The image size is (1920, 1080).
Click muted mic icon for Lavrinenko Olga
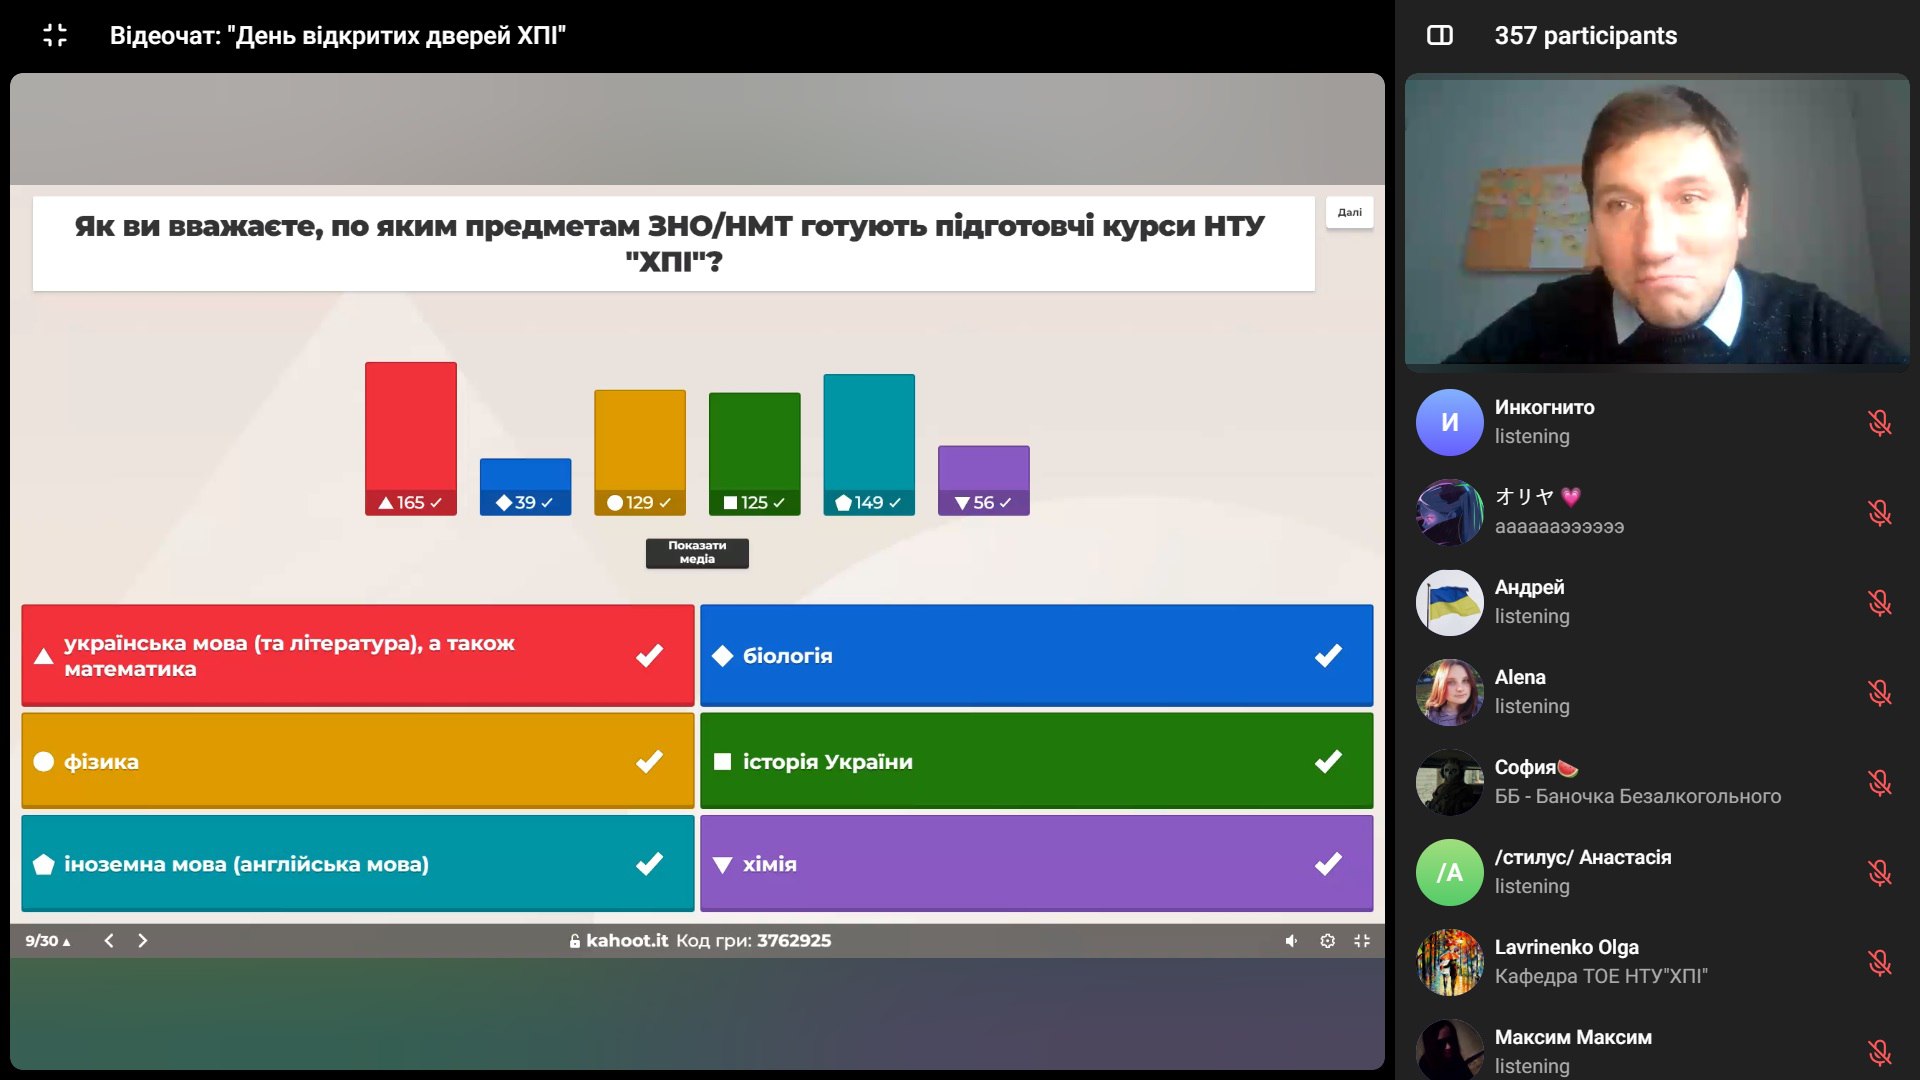[1880, 962]
